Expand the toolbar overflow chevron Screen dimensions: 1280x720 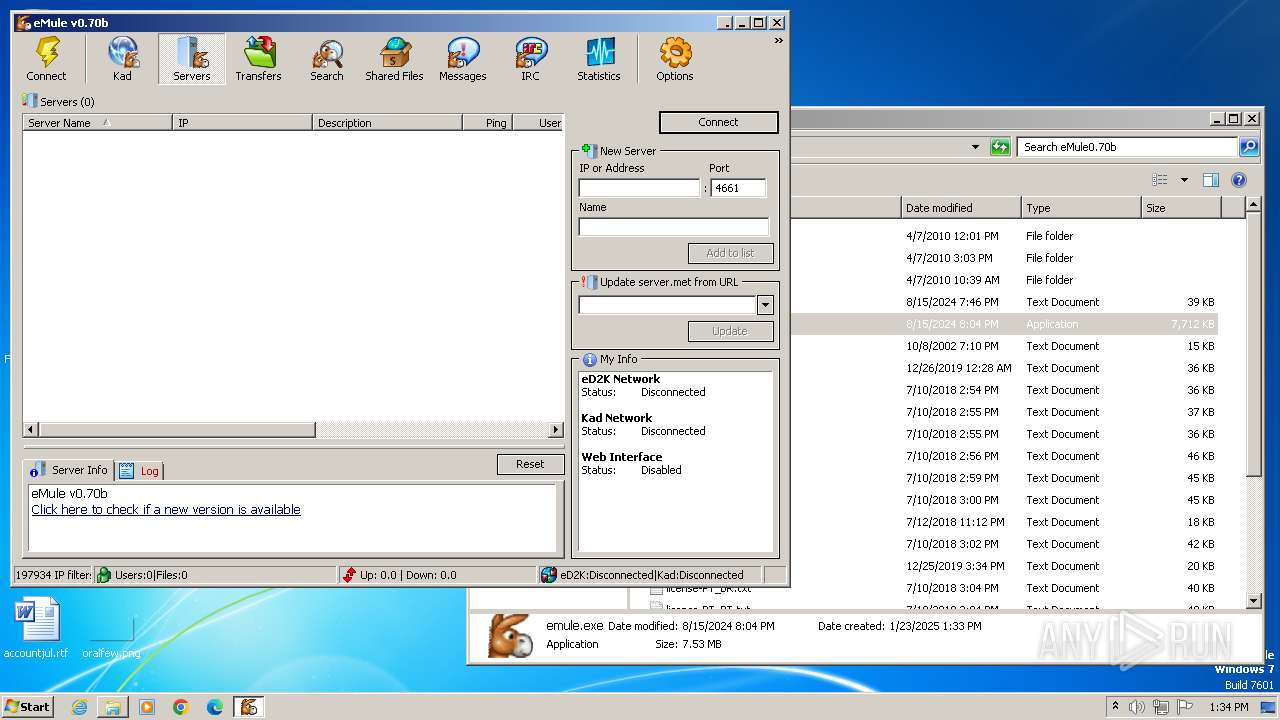pyautogui.click(x=778, y=41)
